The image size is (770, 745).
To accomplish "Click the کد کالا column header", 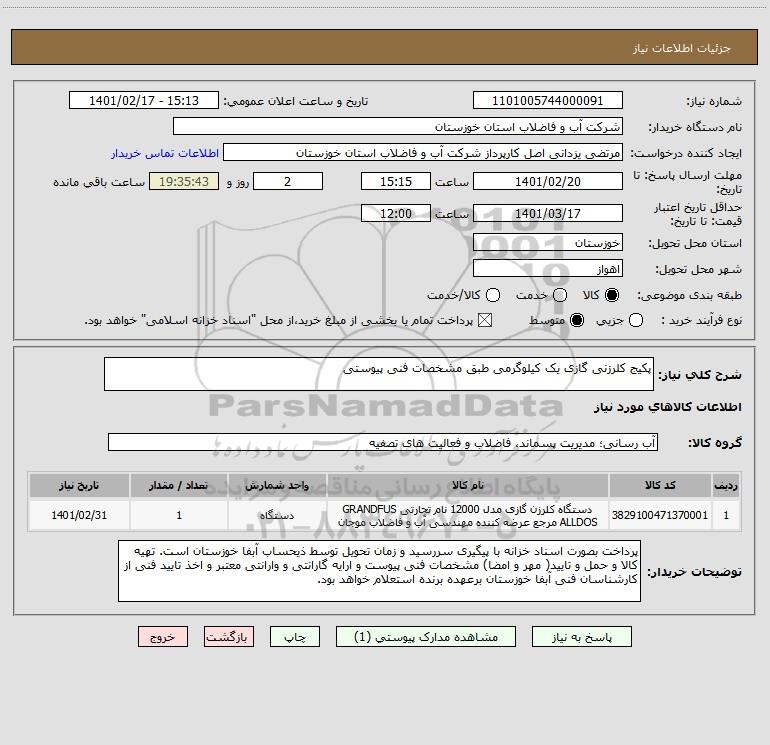I will click(660, 485).
